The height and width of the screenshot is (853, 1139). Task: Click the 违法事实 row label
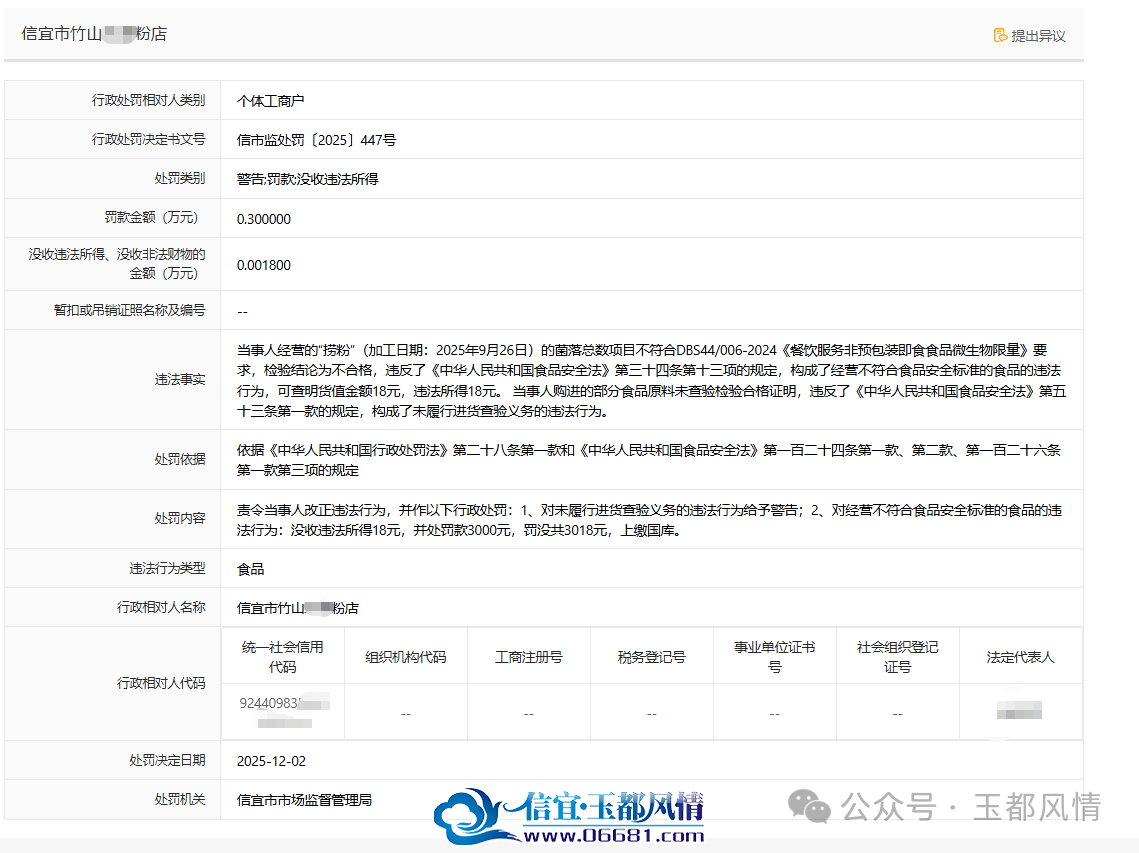pyautogui.click(x=179, y=380)
